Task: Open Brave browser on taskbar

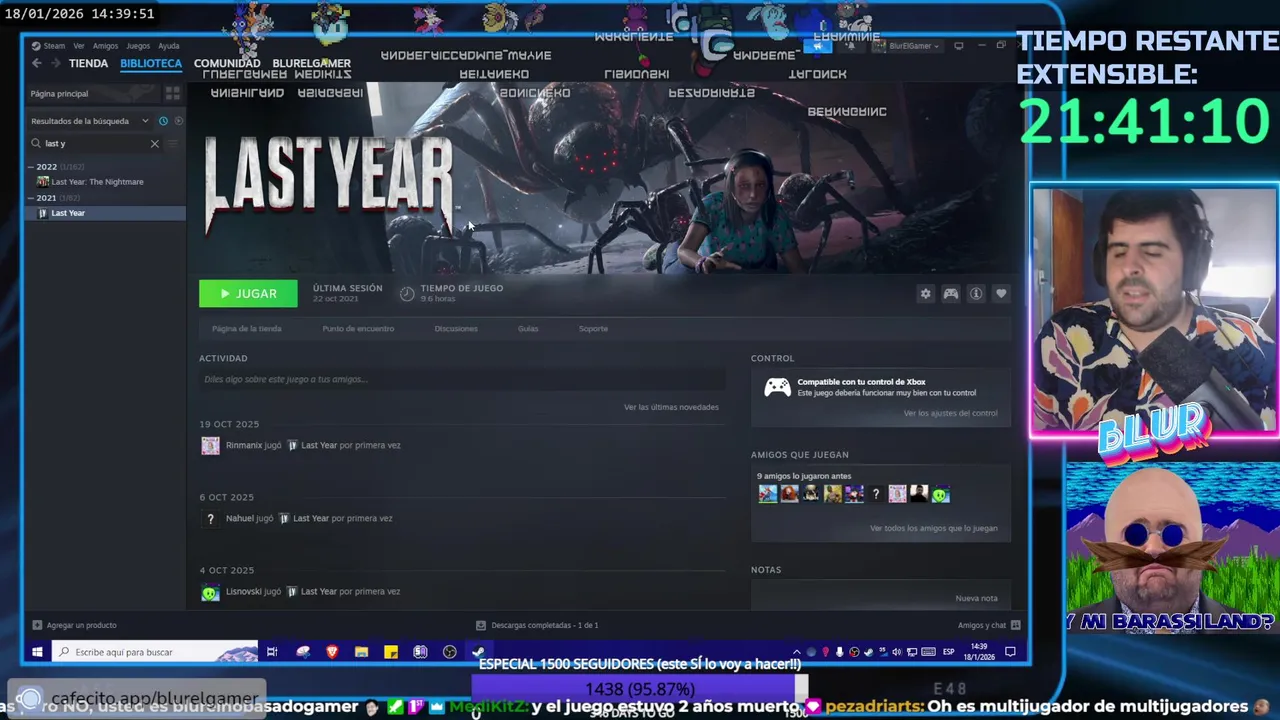Action: (x=332, y=652)
